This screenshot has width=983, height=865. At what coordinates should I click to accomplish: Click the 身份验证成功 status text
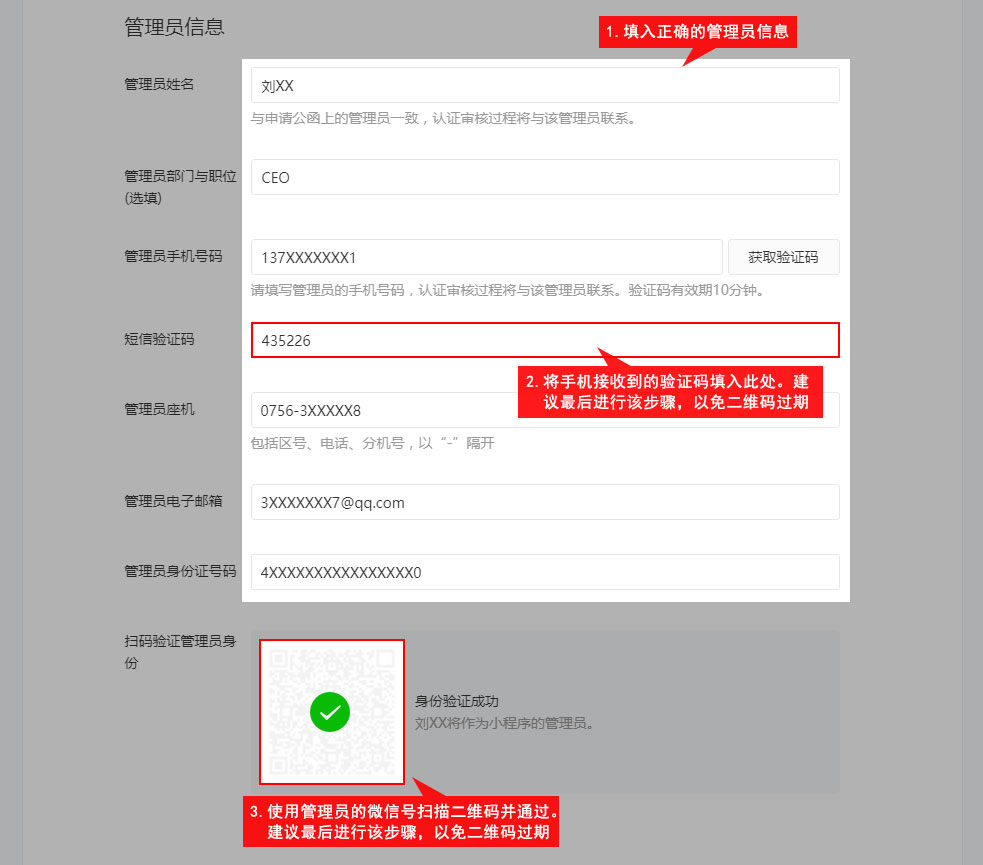[456, 701]
